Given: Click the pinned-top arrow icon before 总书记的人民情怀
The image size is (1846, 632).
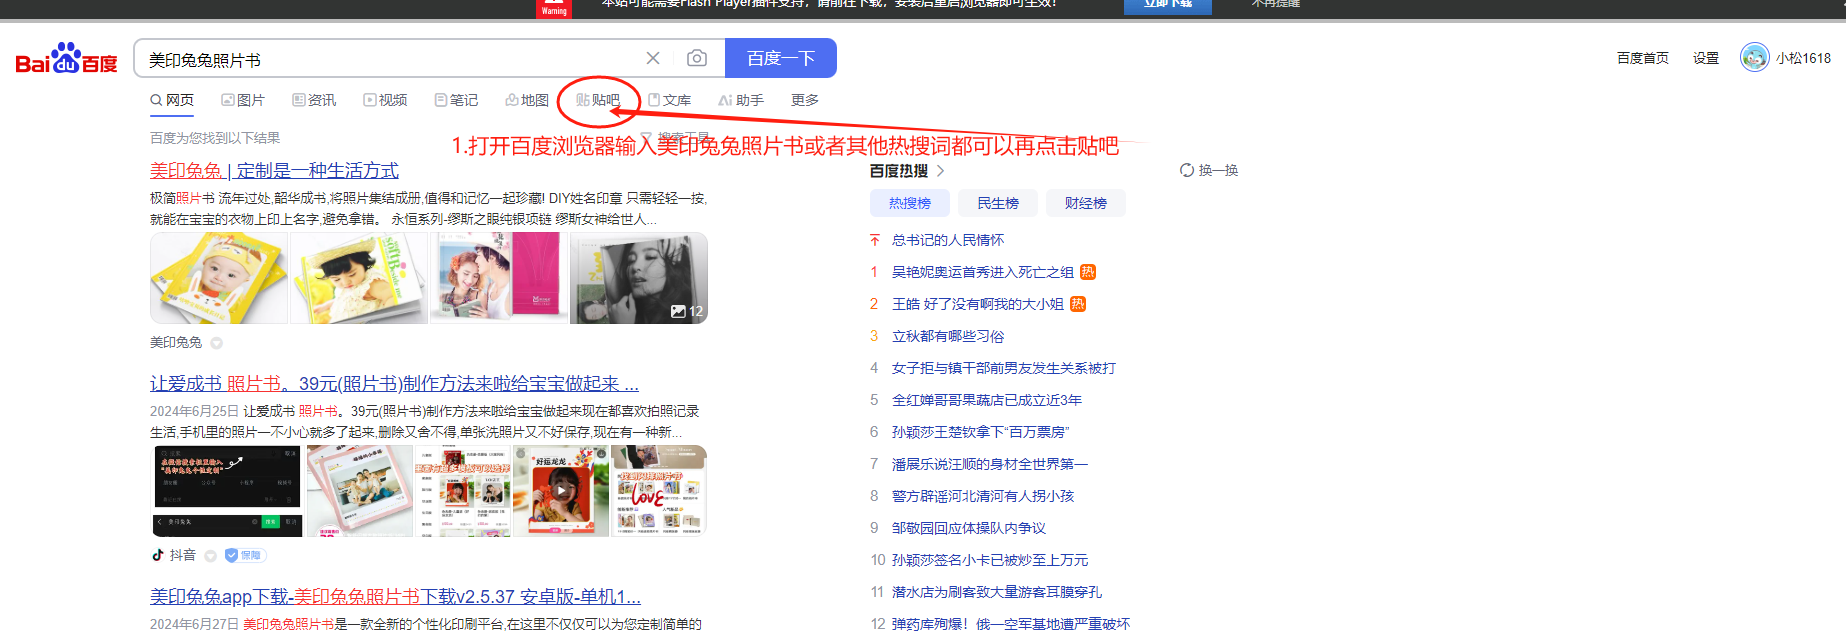Looking at the screenshot, I should (x=875, y=240).
